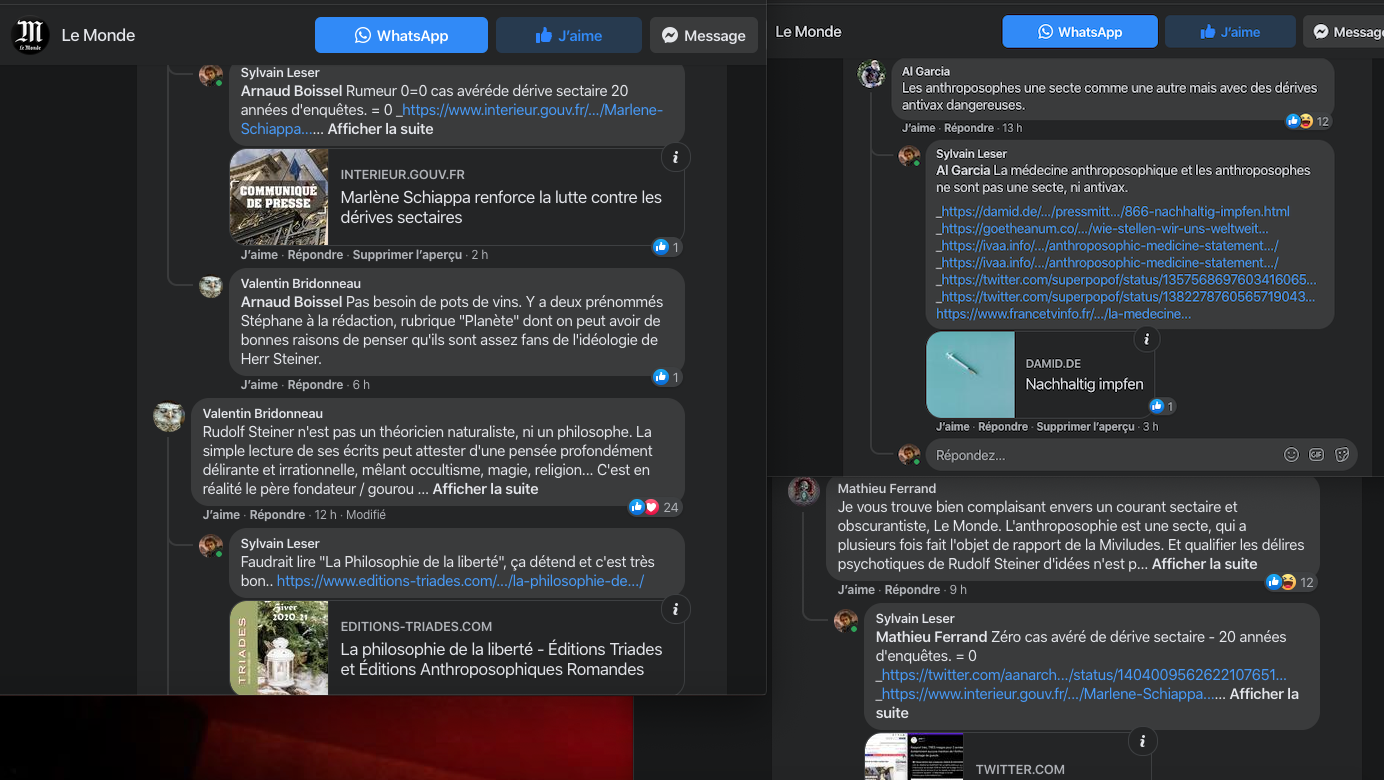Expand Sylvain Leser's Rumeur comment via Afficher la suite
This screenshot has height=780, width=1384.
pos(380,129)
